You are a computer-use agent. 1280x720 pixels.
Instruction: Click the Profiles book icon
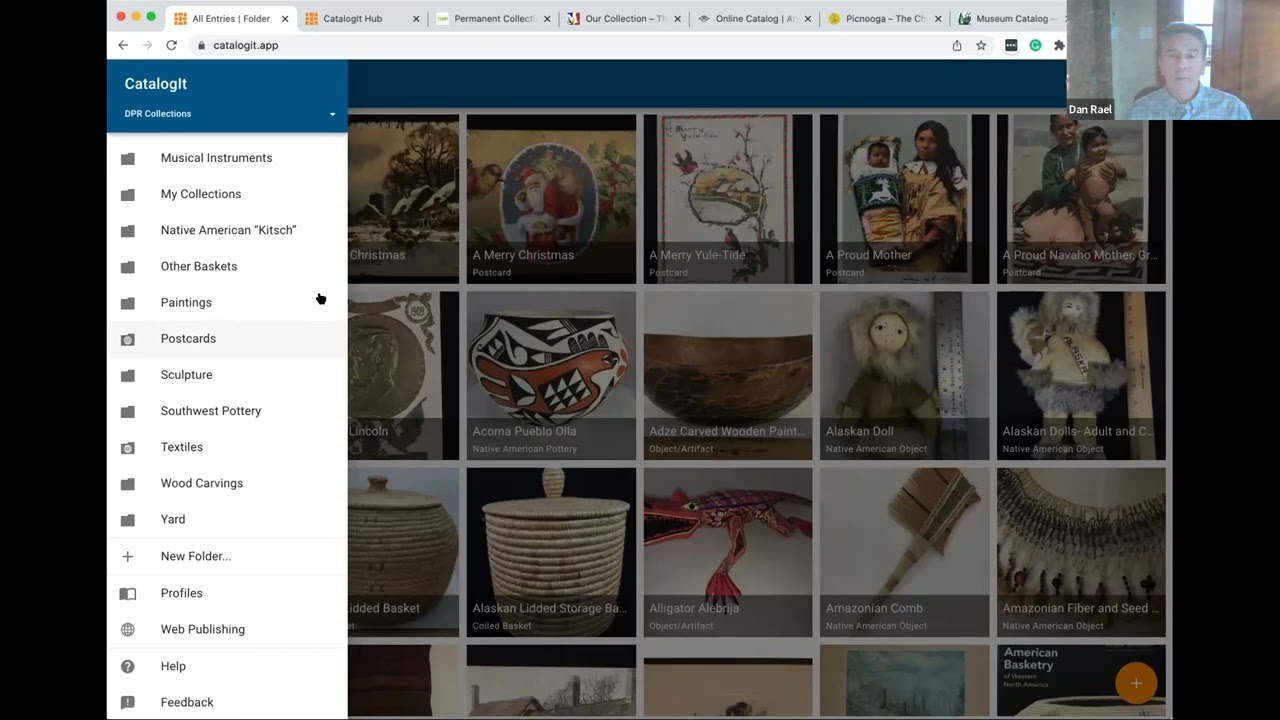click(128, 593)
